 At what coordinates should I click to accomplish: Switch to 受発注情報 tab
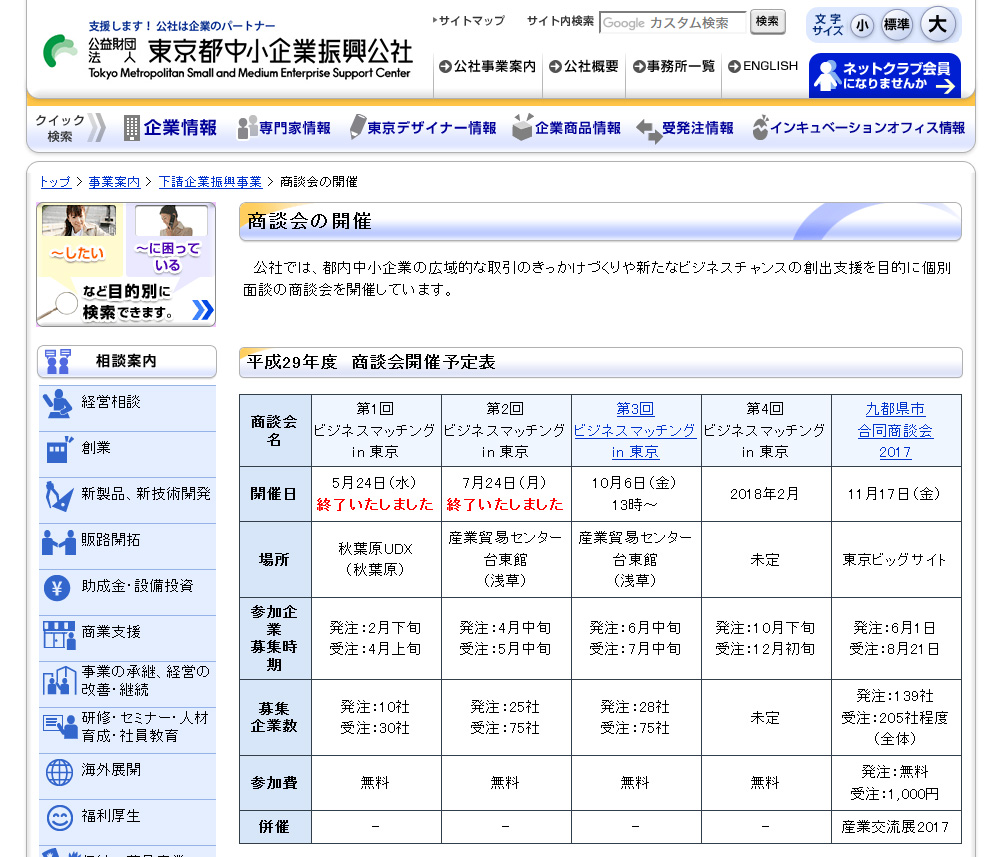(x=686, y=128)
